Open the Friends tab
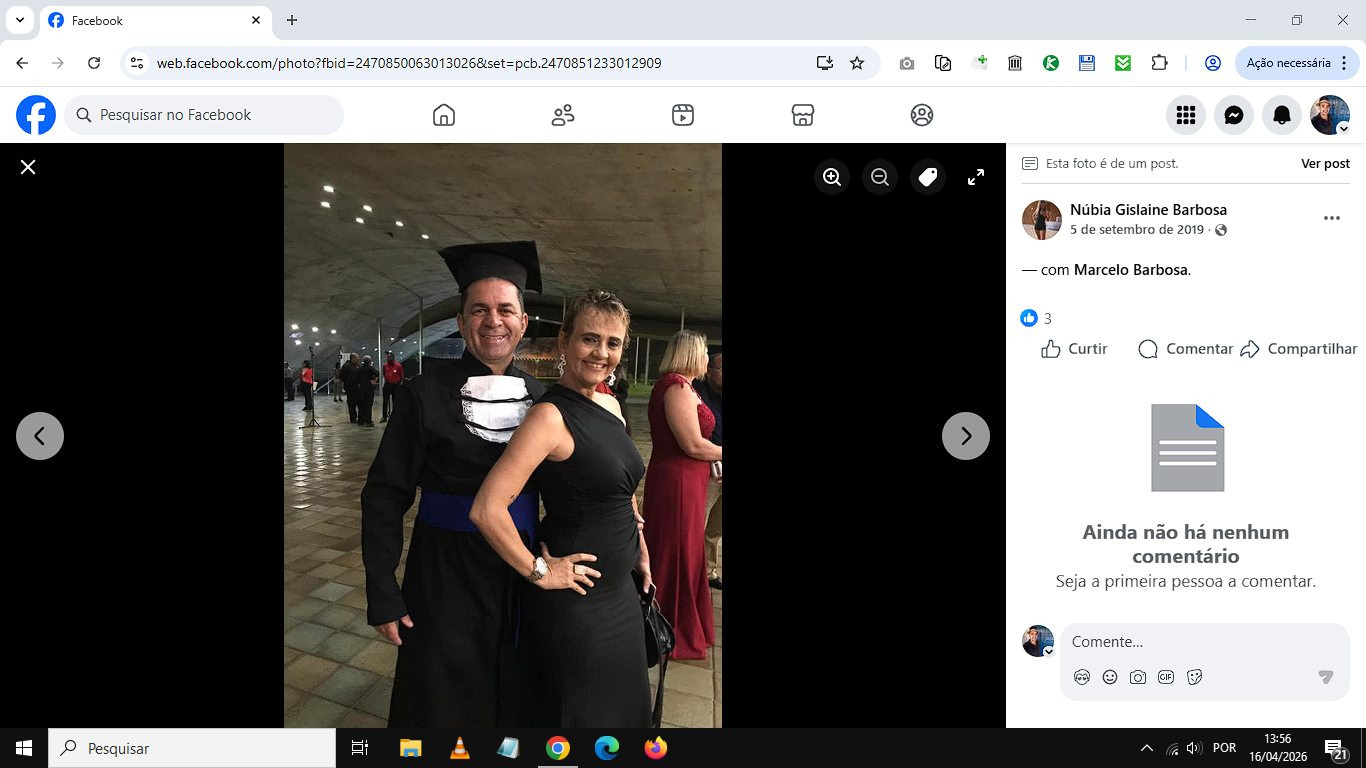Viewport: 1366px width, 768px height. click(x=563, y=115)
